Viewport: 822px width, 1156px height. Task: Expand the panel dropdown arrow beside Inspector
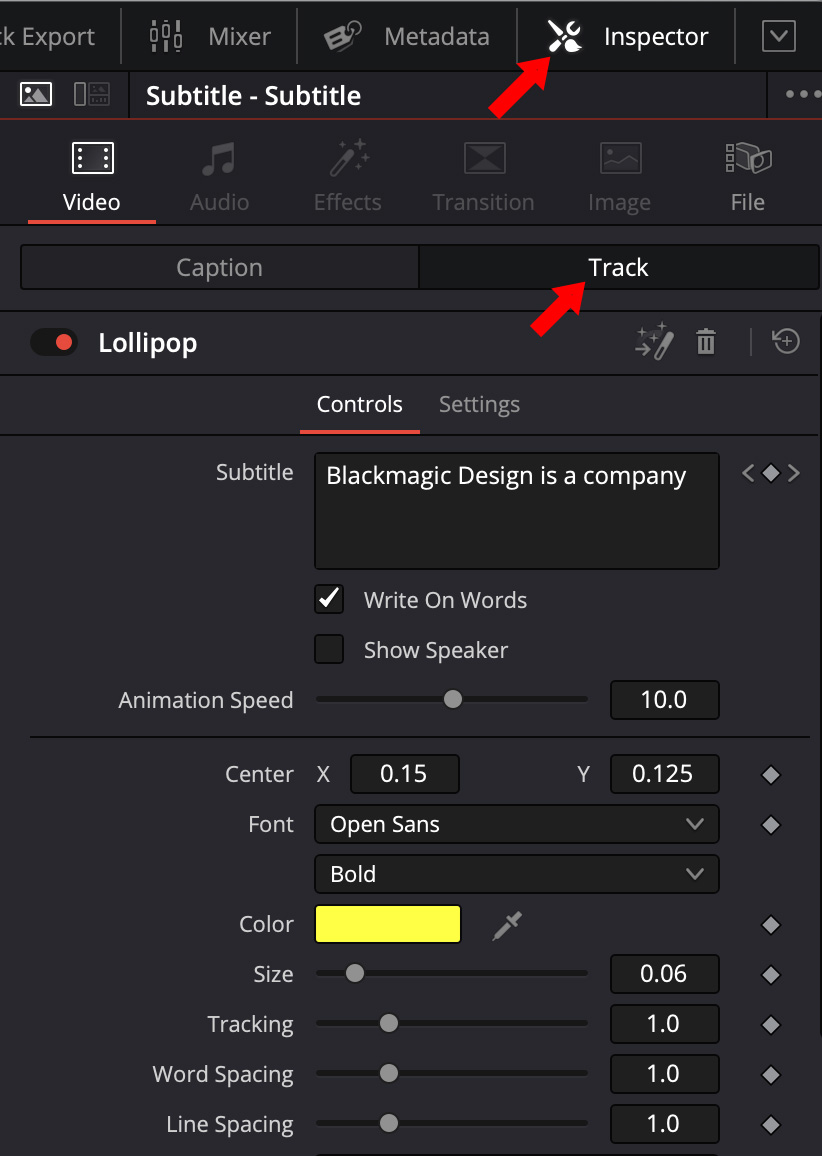pos(778,37)
